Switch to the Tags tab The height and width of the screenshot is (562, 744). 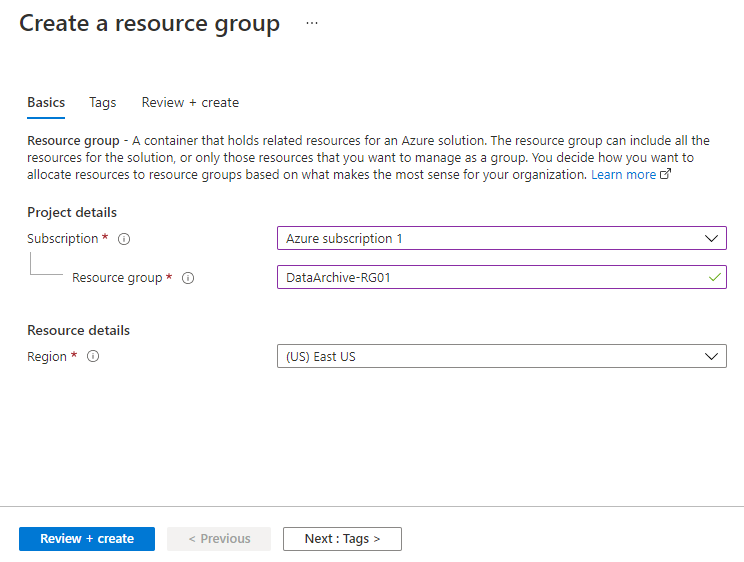[102, 103]
